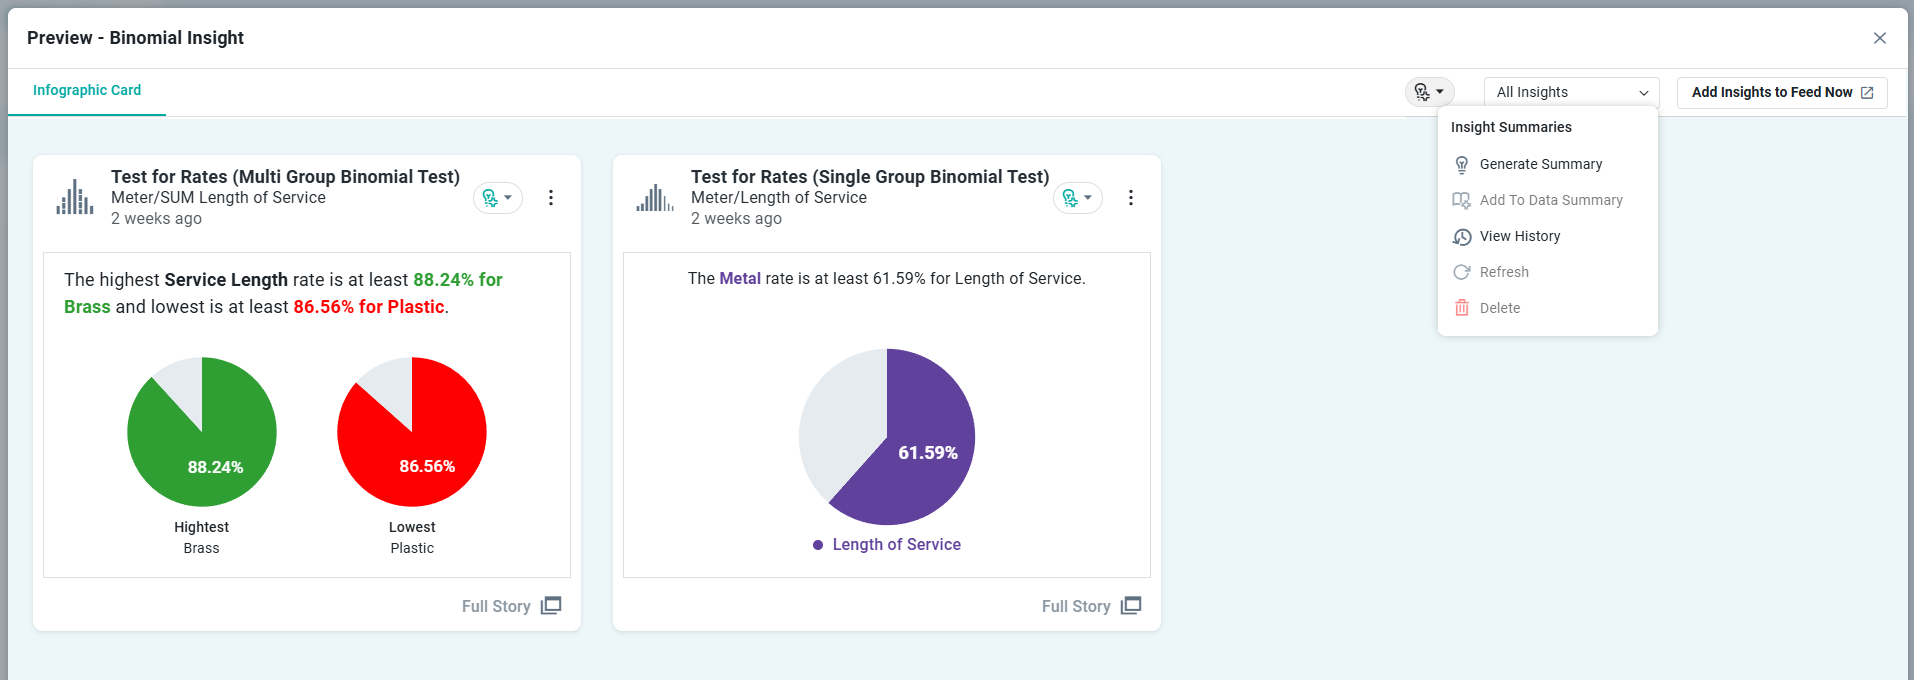
Task: Toggle the Length of Service legend item
Action: coord(887,544)
